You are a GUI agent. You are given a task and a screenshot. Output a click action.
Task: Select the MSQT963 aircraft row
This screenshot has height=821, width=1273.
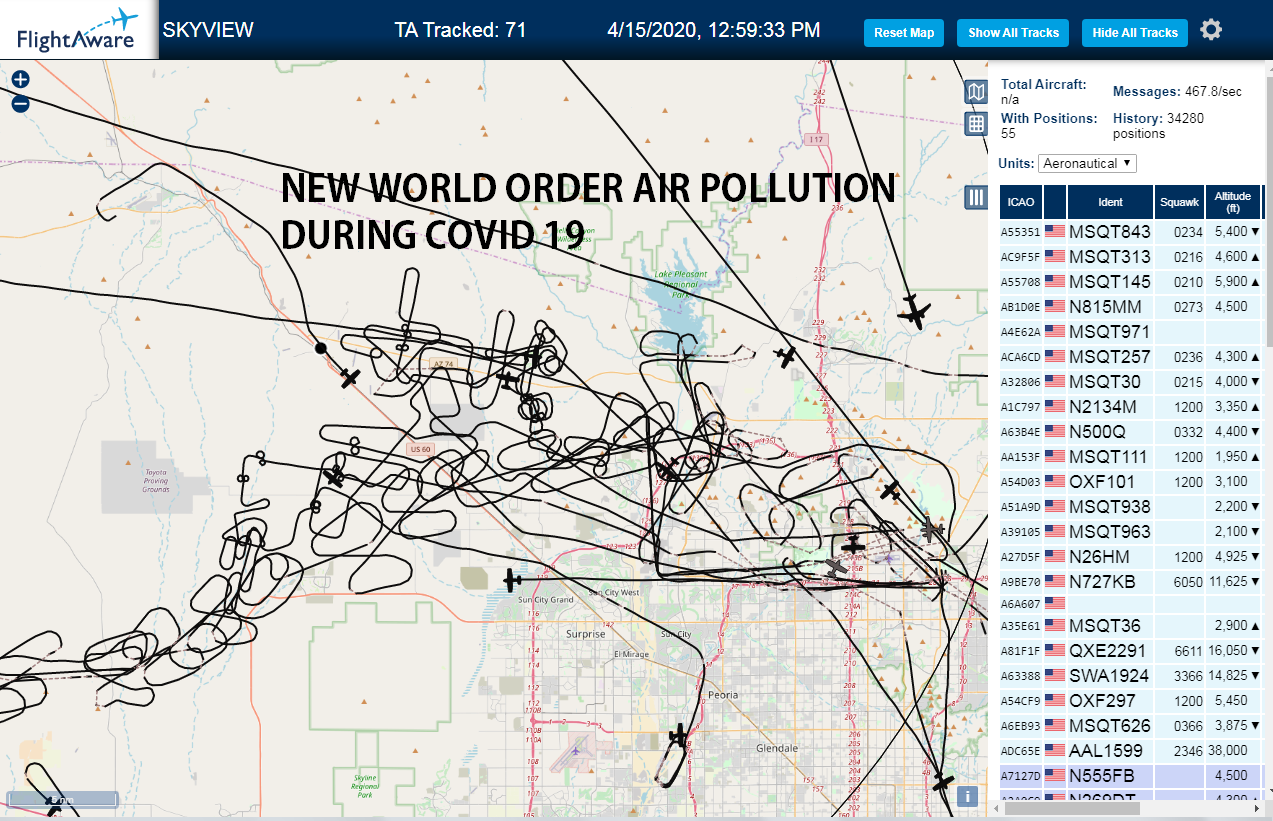1130,532
